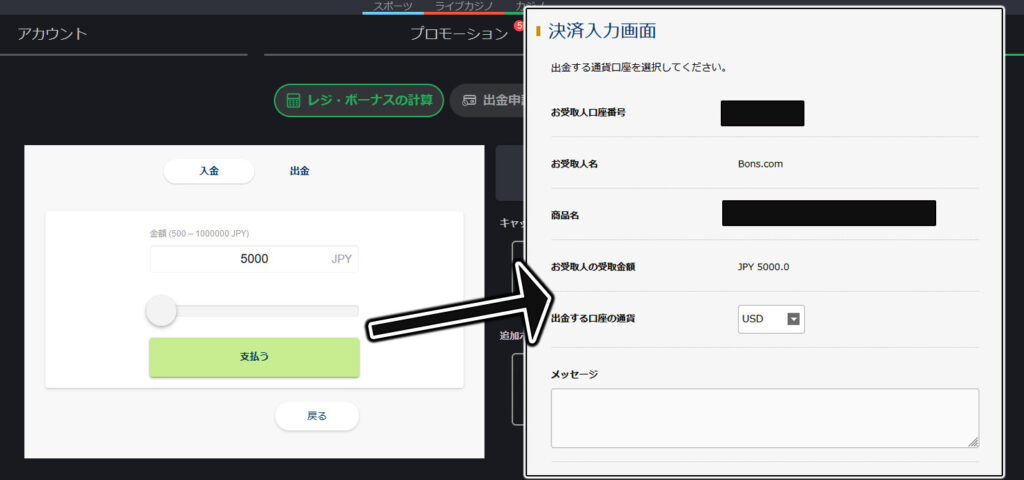Viewport: 1024px width, 480px height.
Task: Click the お受取人口座番号 label
Action: point(588,112)
